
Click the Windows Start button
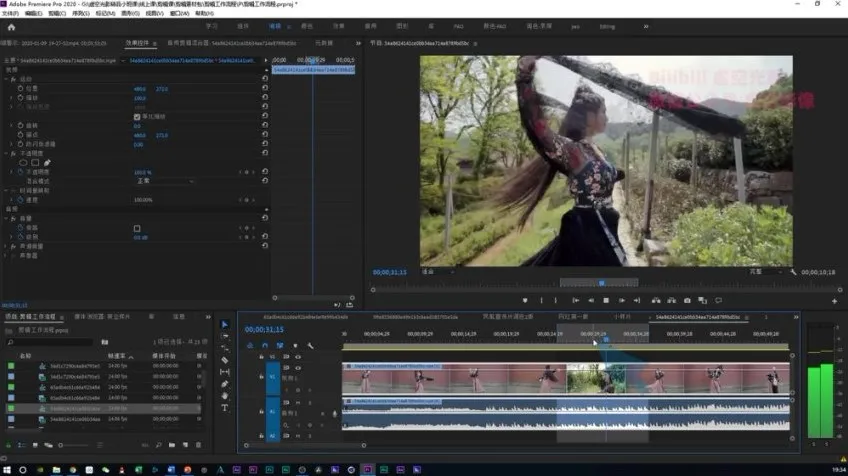(x=7, y=469)
